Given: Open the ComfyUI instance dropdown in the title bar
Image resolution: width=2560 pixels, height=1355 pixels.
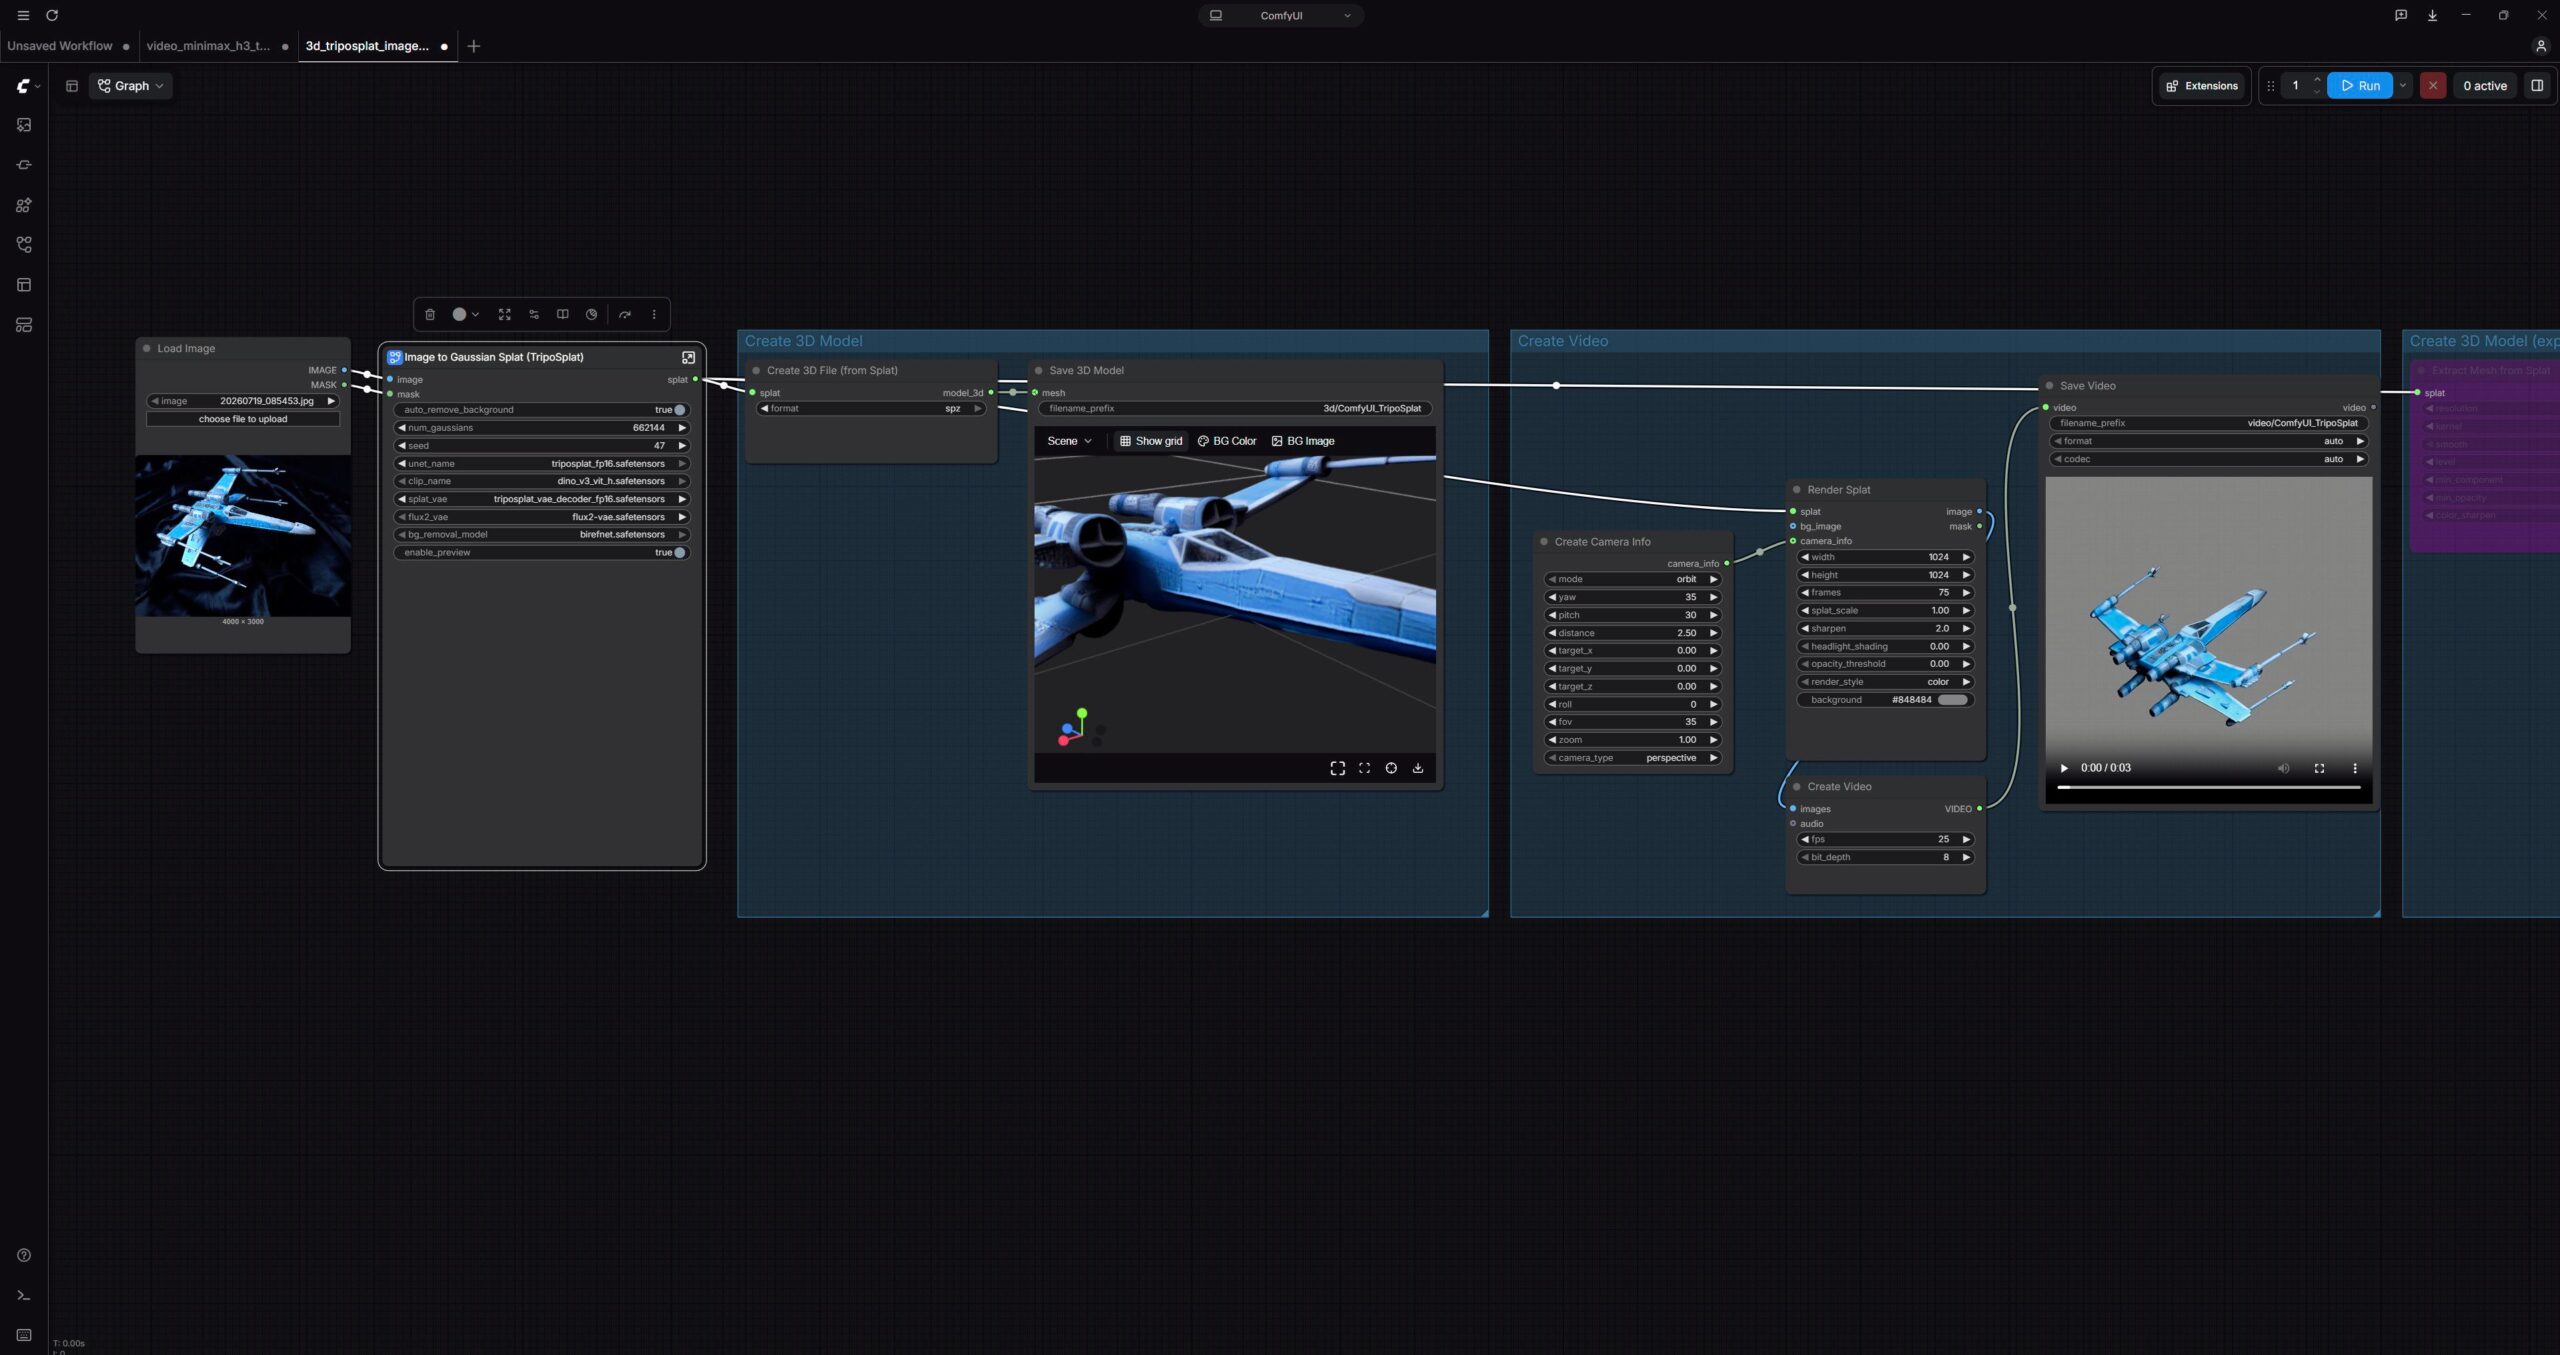Looking at the screenshot, I should point(1281,15).
